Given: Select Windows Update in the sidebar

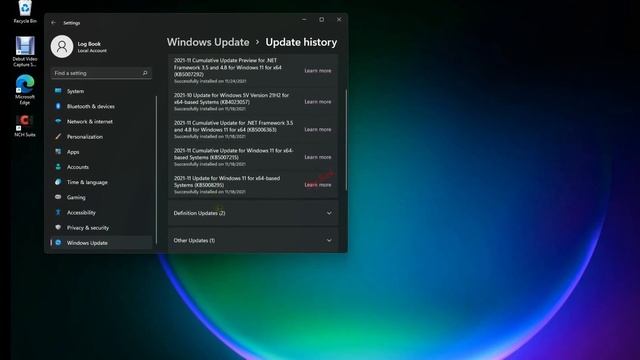Looking at the screenshot, I should pyautogui.click(x=101, y=243).
